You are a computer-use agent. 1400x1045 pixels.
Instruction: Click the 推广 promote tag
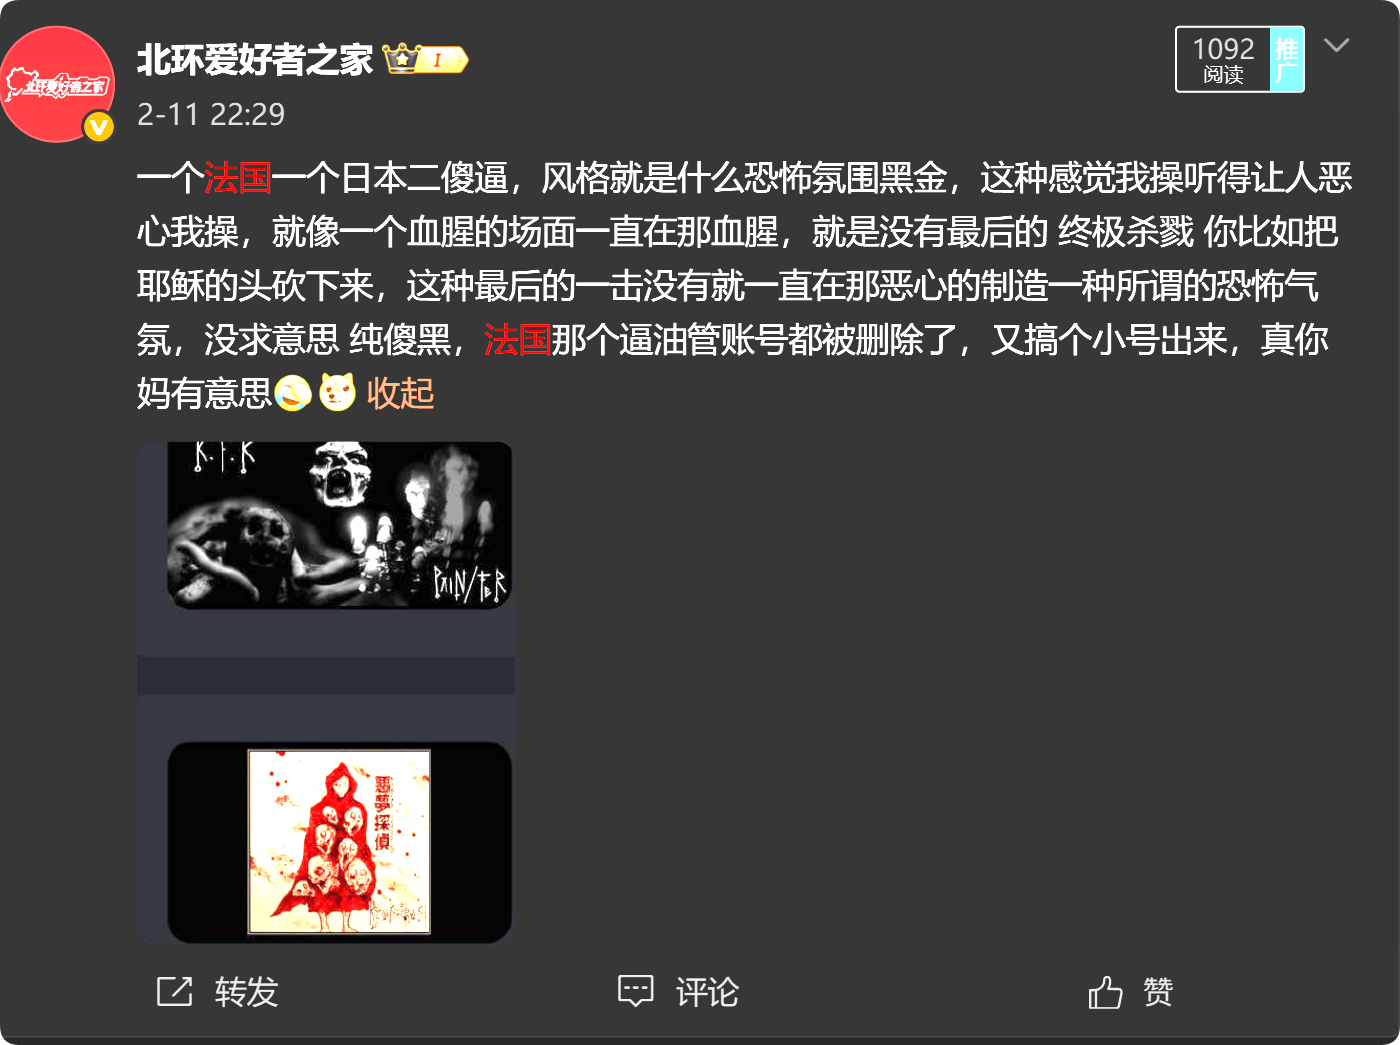pyautogui.click(x=1287, y=60)
